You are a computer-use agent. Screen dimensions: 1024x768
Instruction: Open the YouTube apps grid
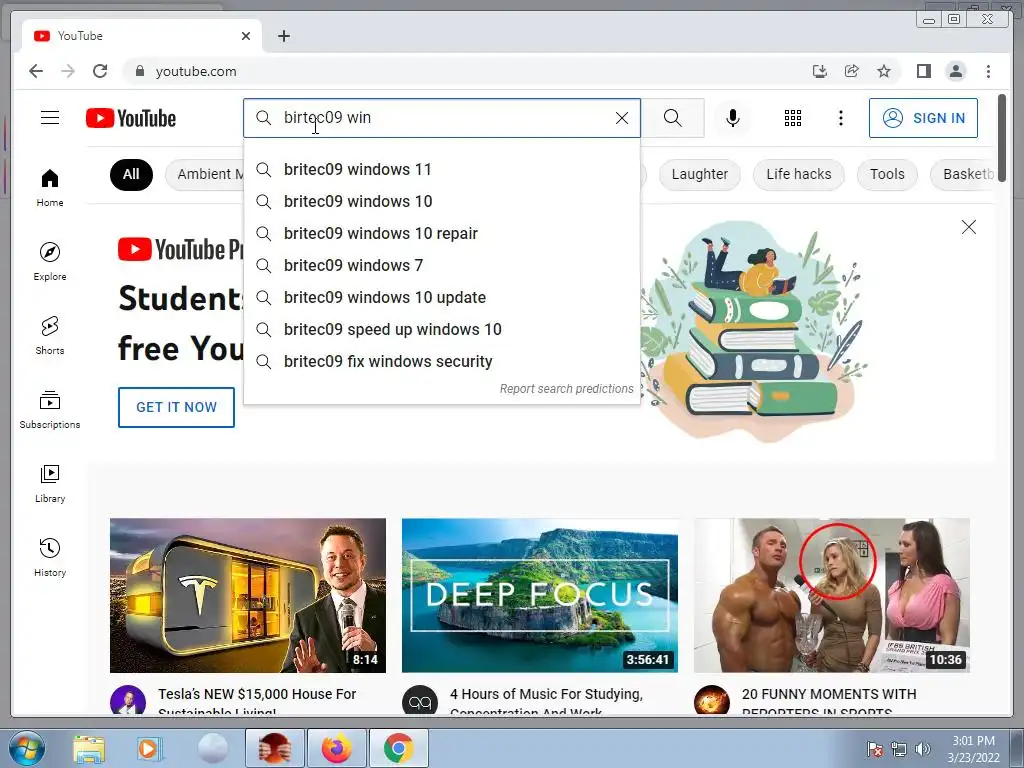click(793, 118)
